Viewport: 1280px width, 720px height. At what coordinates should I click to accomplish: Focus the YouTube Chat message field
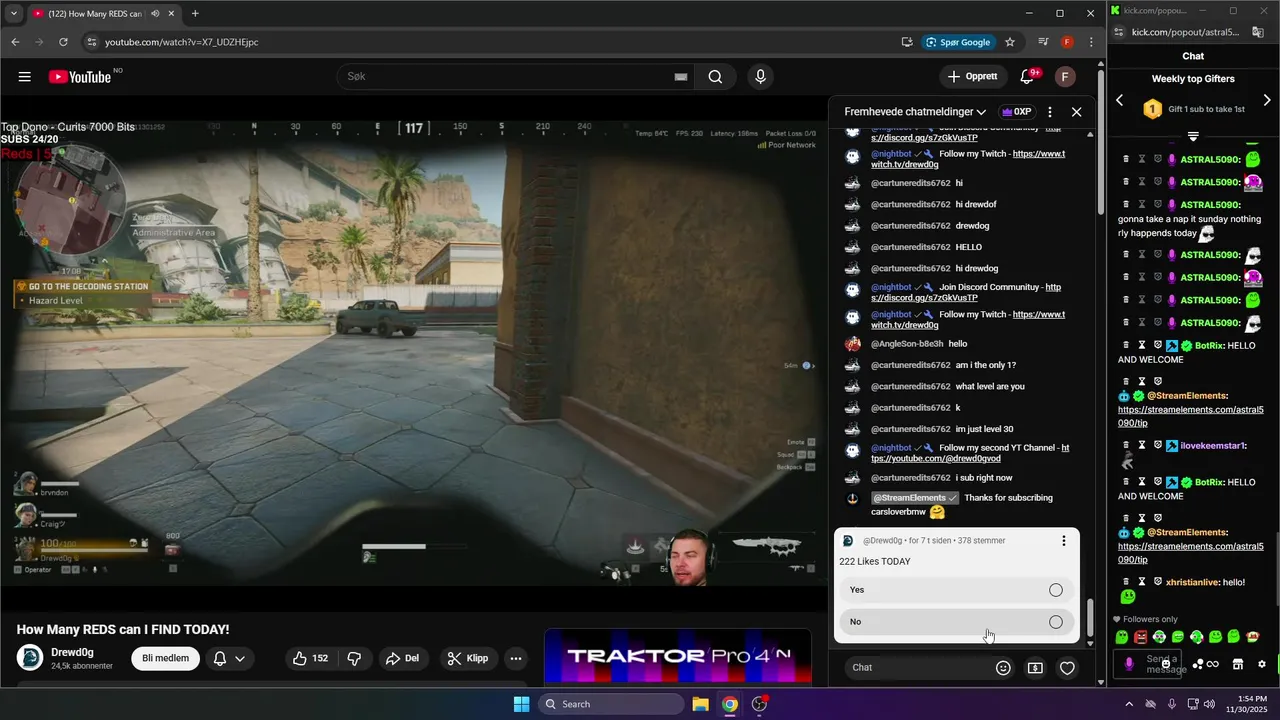tap(917, 668)
